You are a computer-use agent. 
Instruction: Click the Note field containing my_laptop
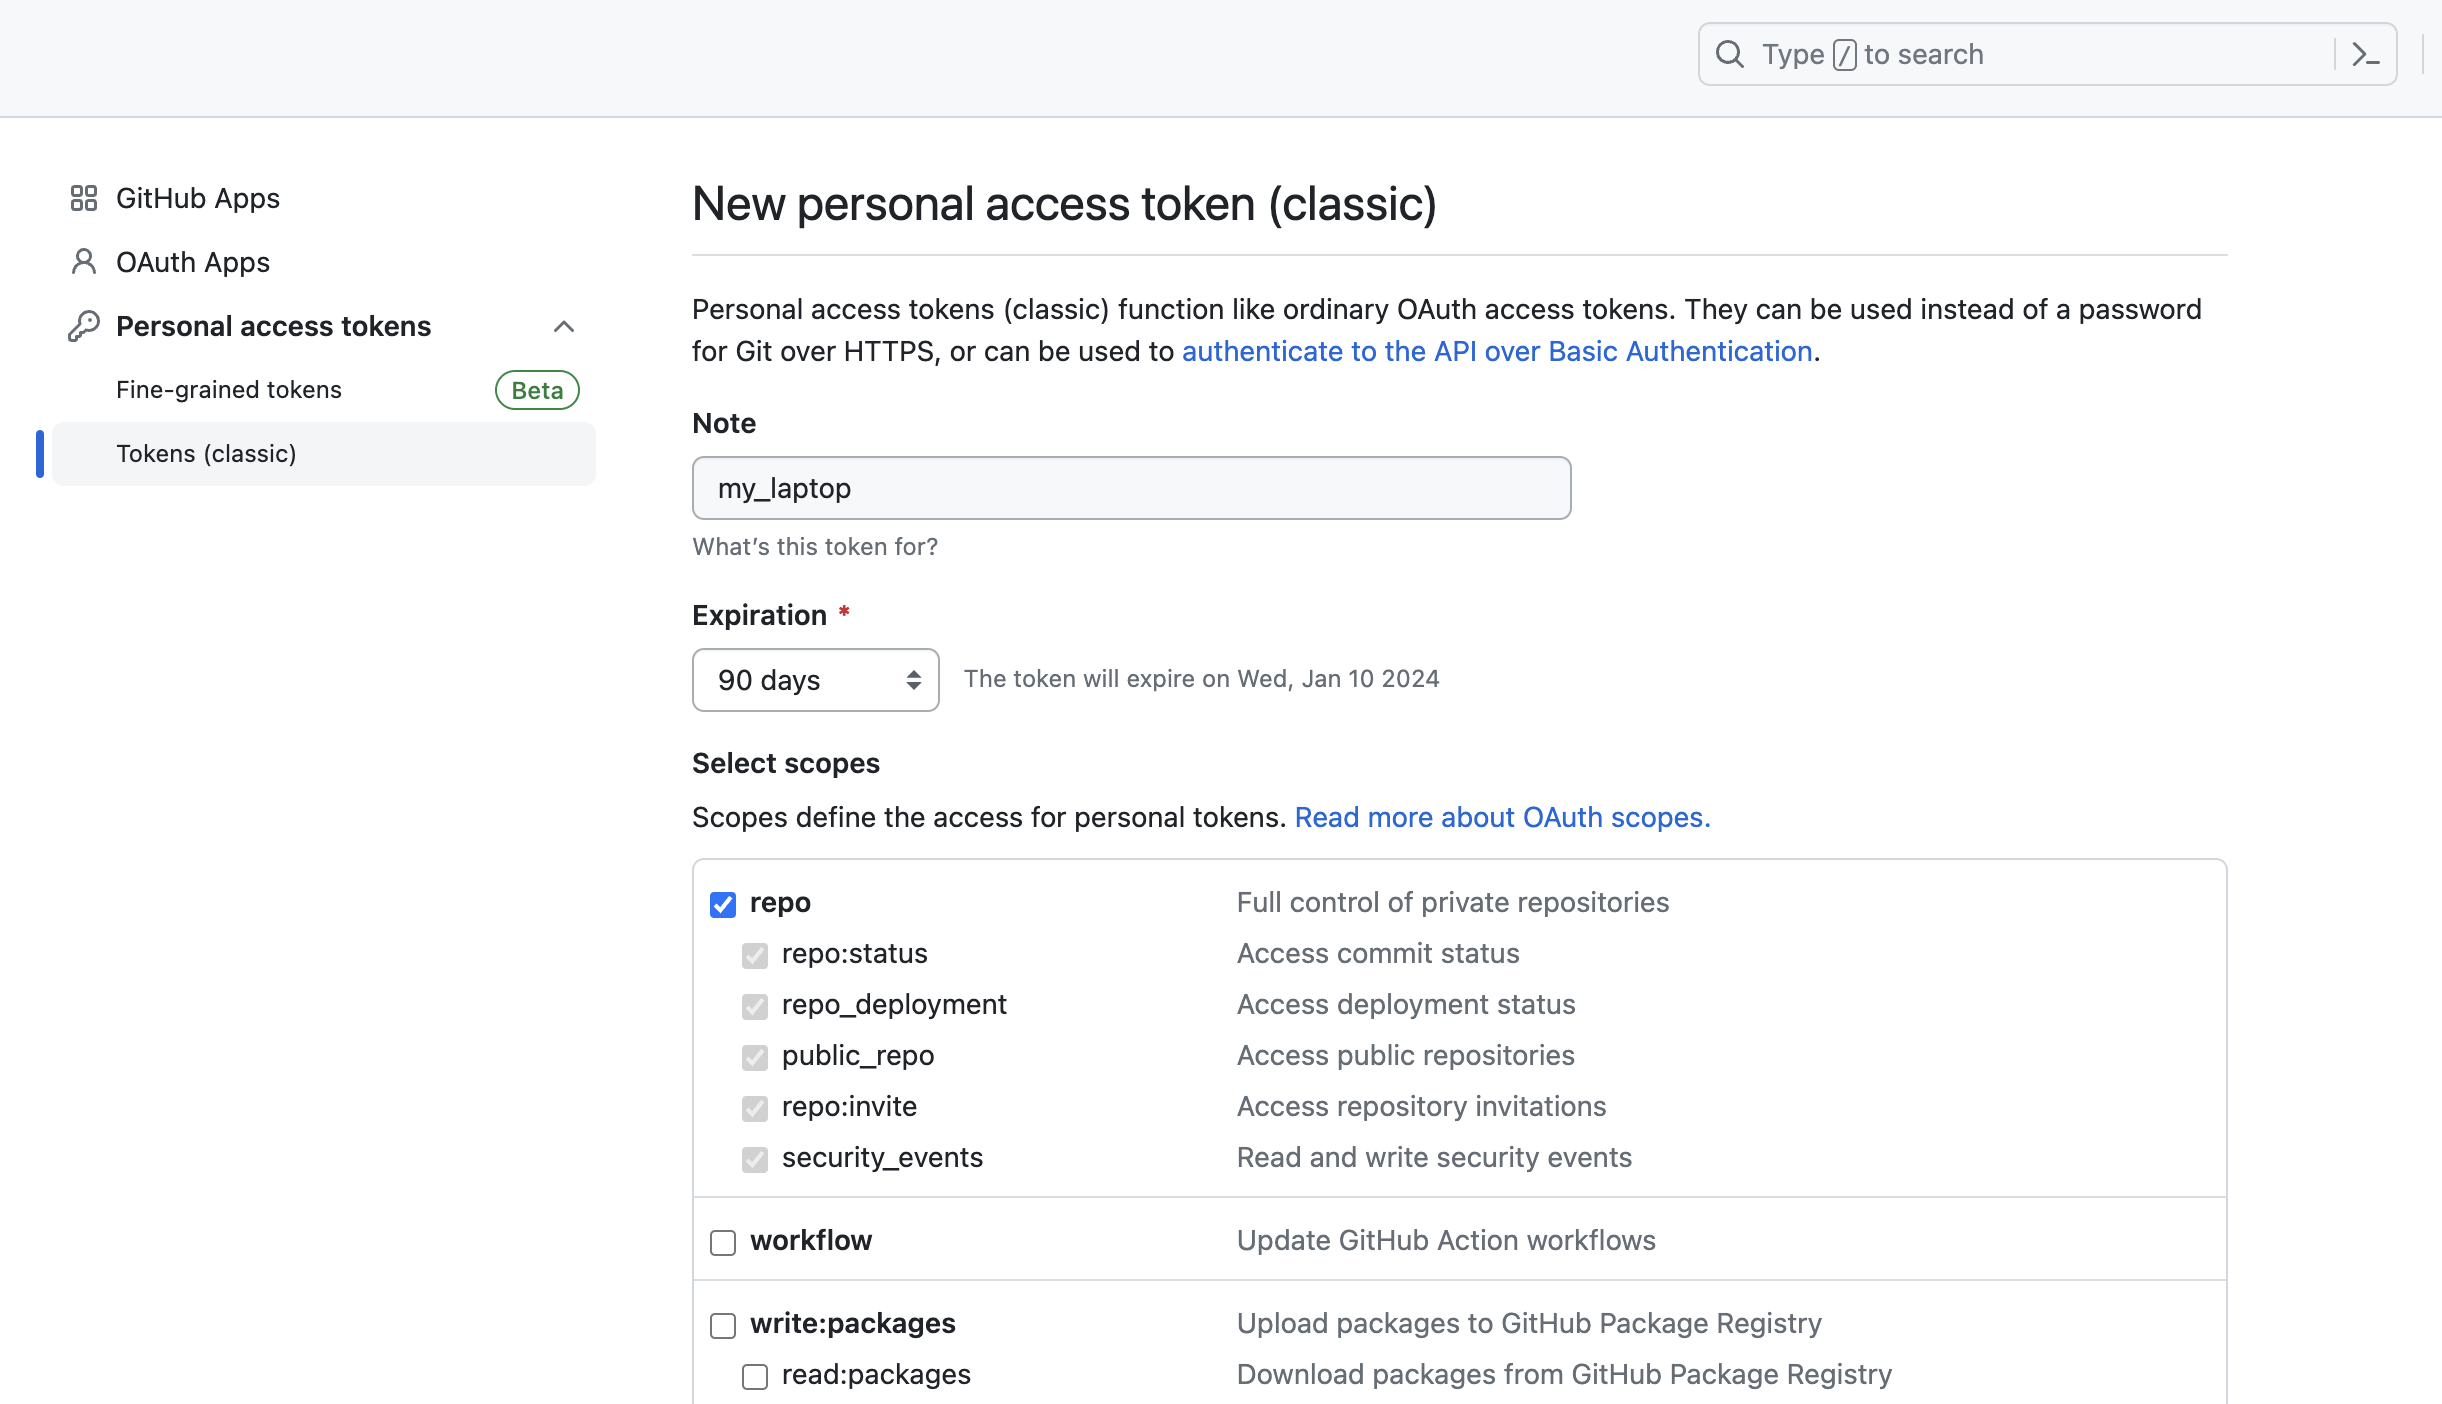pos(1131,488)
